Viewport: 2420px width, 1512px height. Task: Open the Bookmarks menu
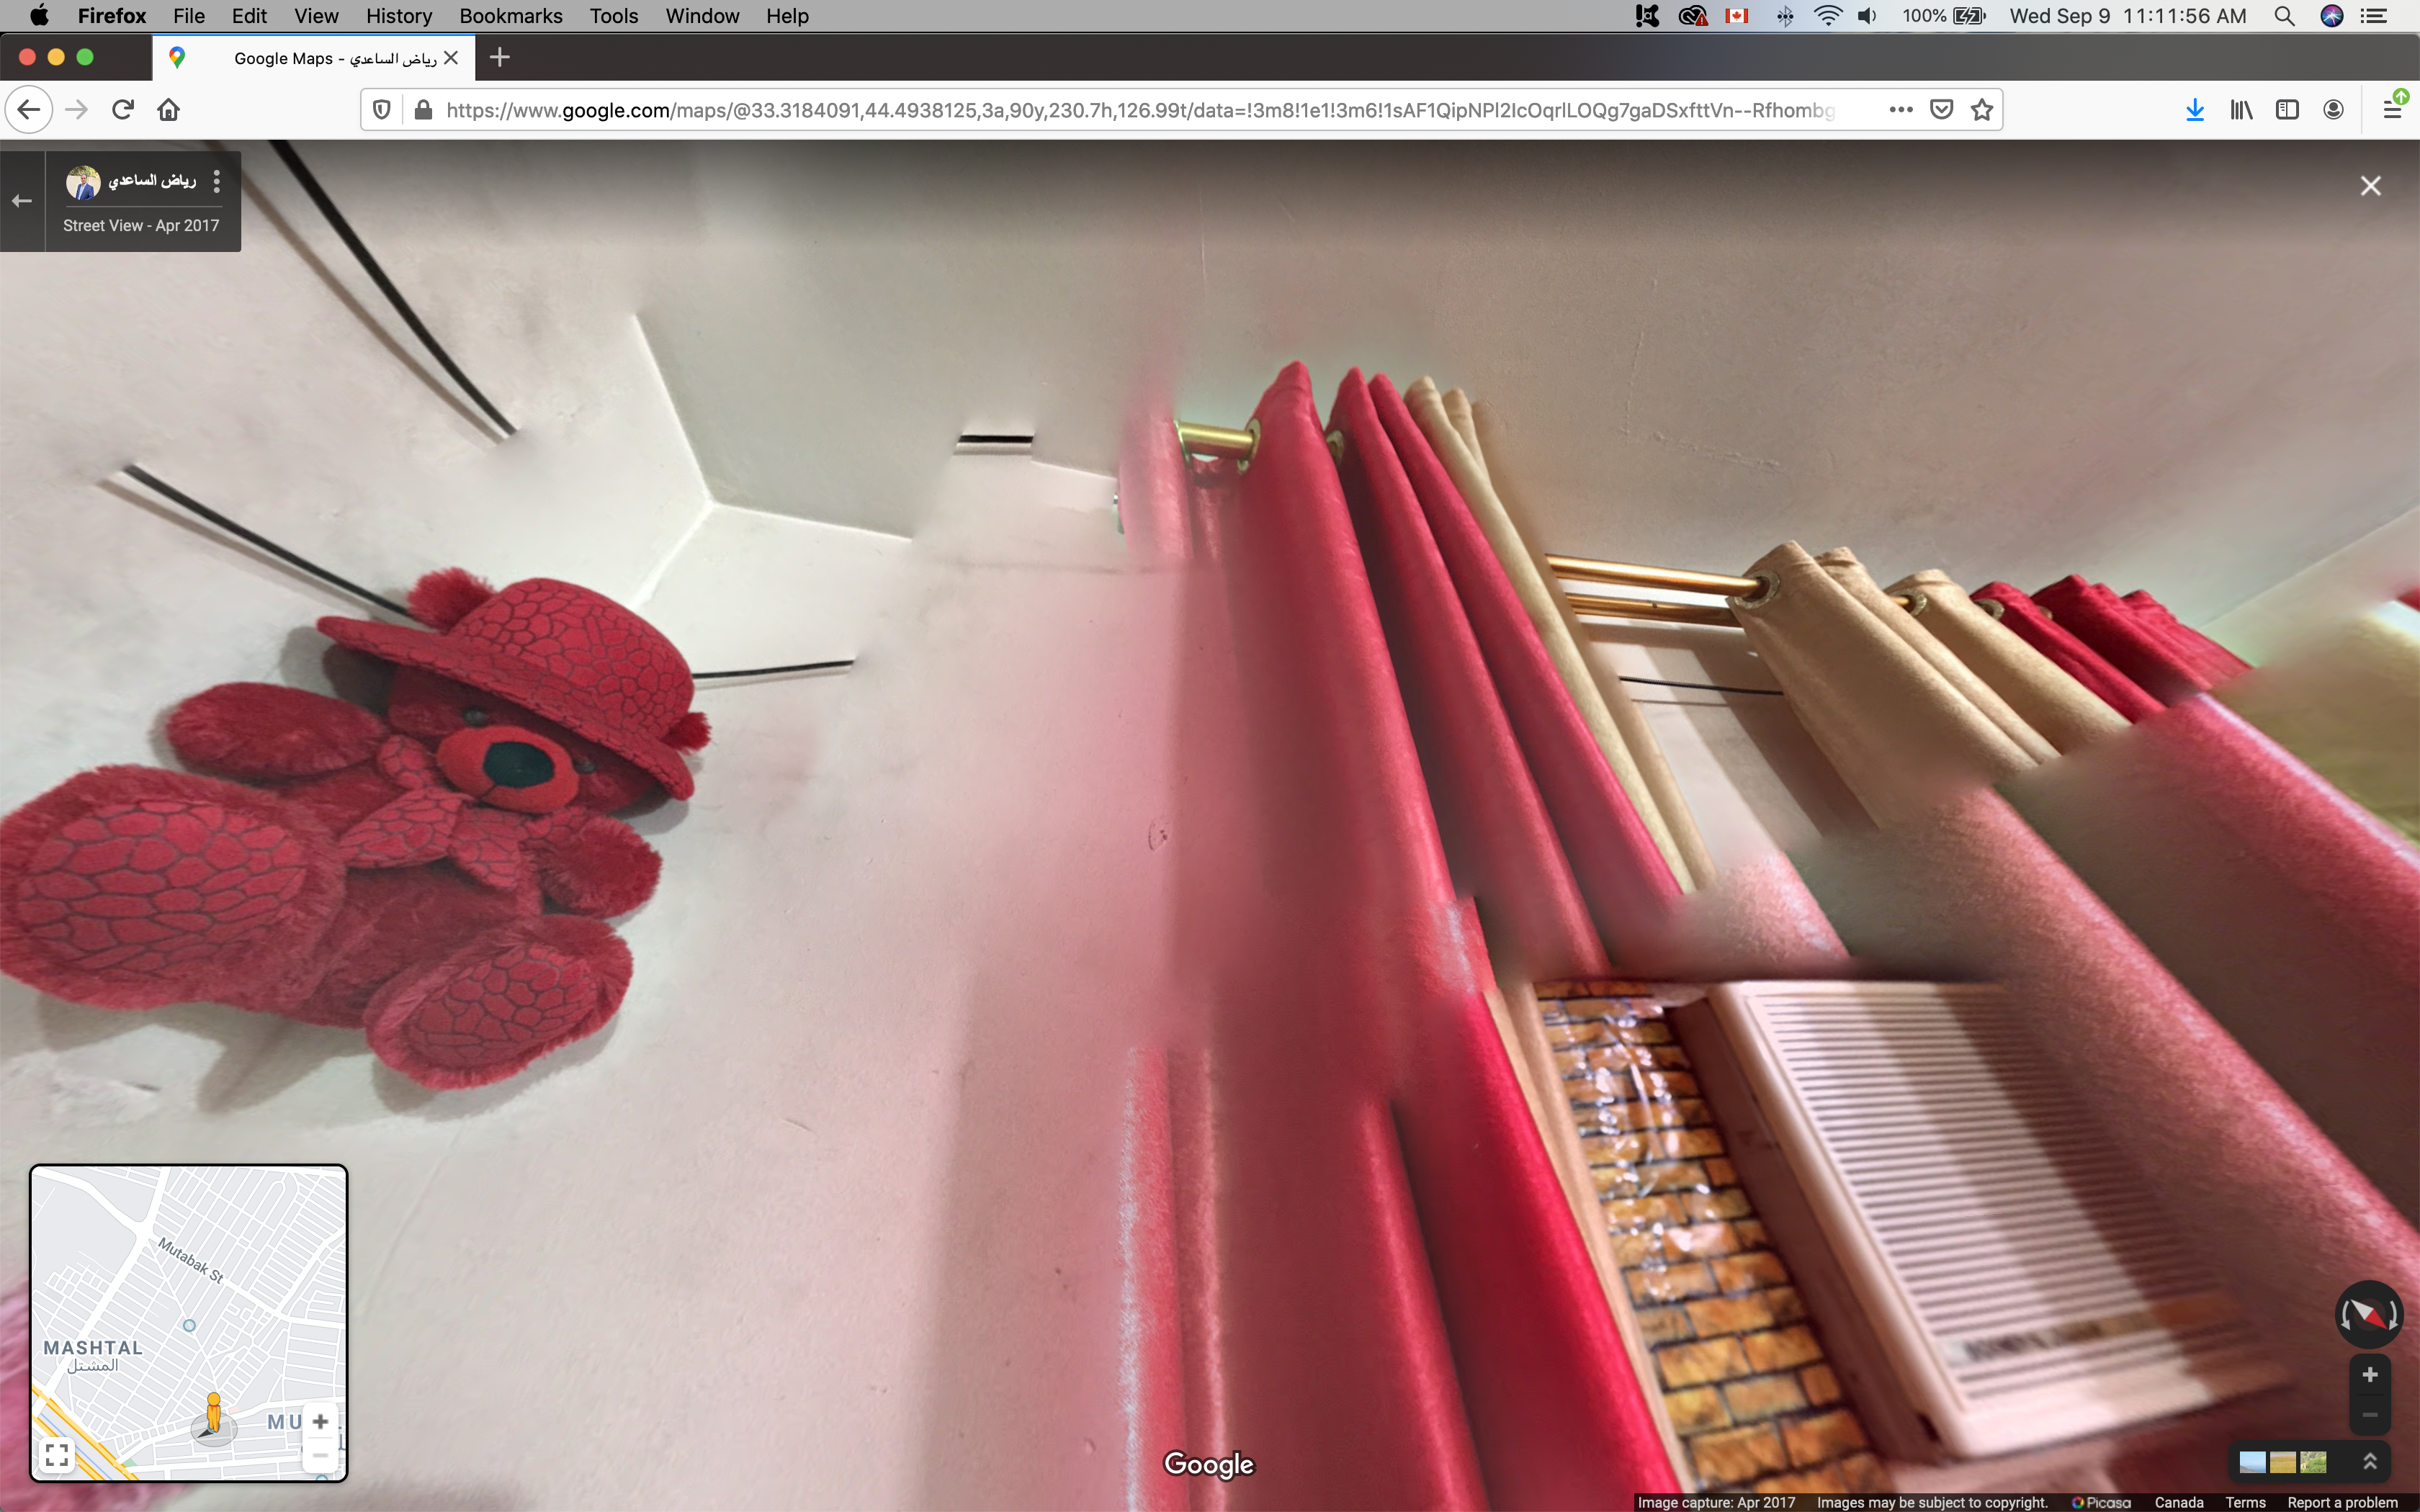[510, 16]
